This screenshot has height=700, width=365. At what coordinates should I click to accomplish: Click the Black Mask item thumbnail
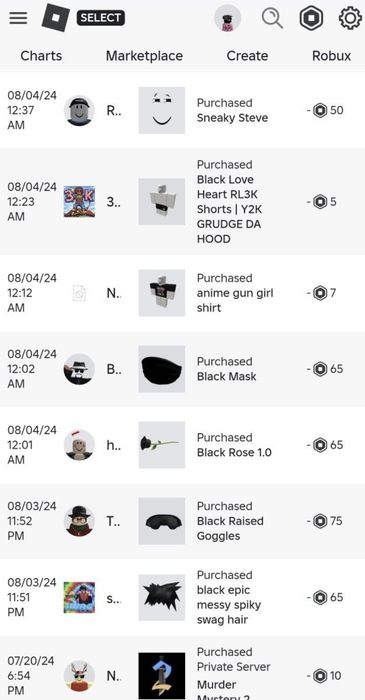pyautogui.click(x=162, y=369)
